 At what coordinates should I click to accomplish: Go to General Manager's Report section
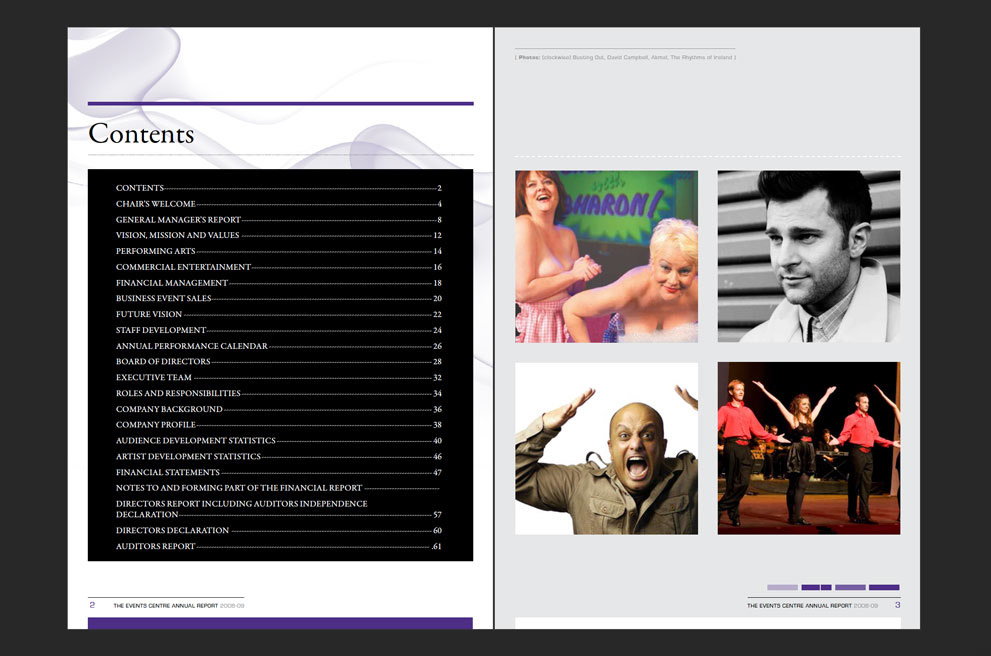click(x=178, y=220)
